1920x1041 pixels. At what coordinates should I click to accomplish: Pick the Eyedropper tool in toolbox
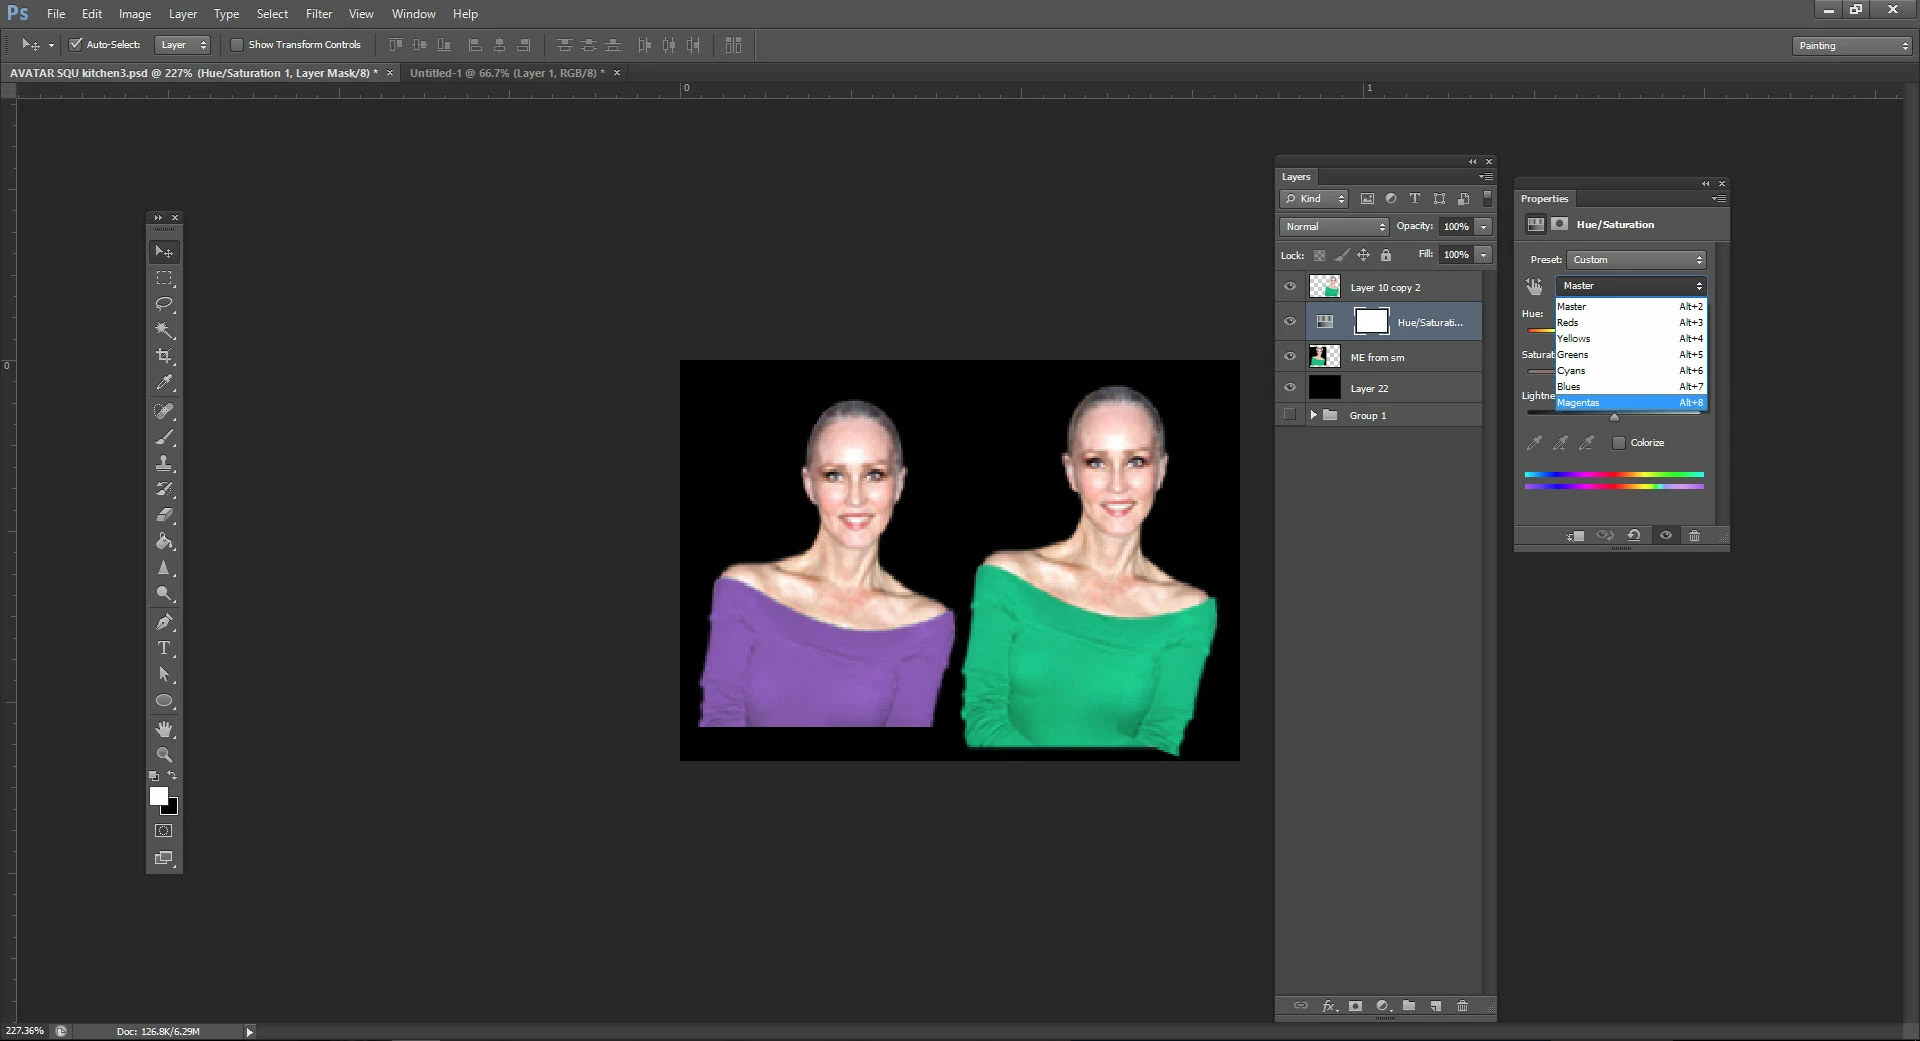click(164, 382)
